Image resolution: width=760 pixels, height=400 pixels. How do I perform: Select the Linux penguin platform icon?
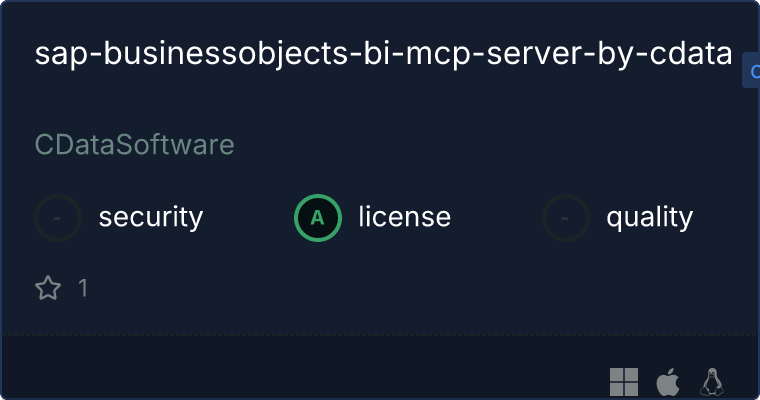coord(712,382)
